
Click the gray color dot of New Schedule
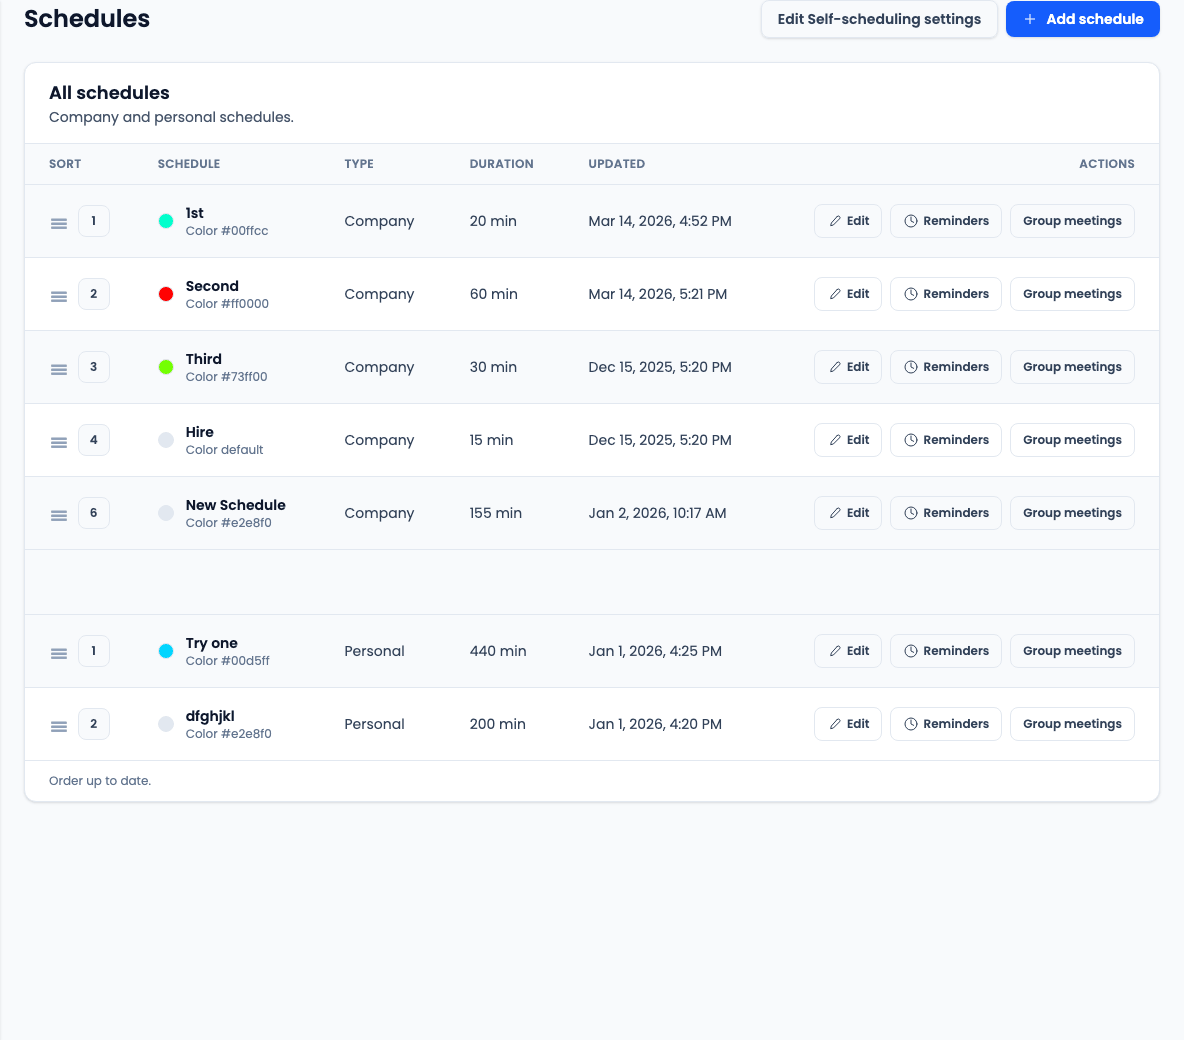click(166, 513)
